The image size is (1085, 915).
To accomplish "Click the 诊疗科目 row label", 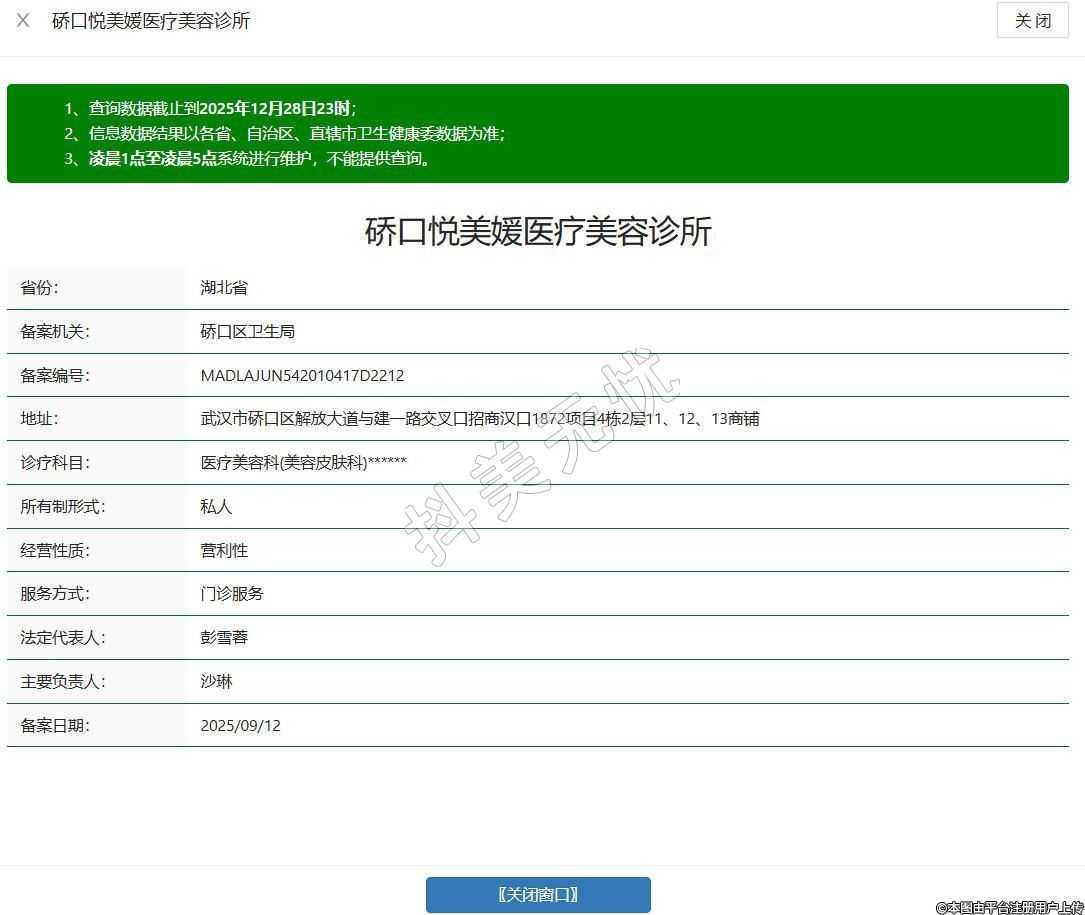I will tap(55, 463).
